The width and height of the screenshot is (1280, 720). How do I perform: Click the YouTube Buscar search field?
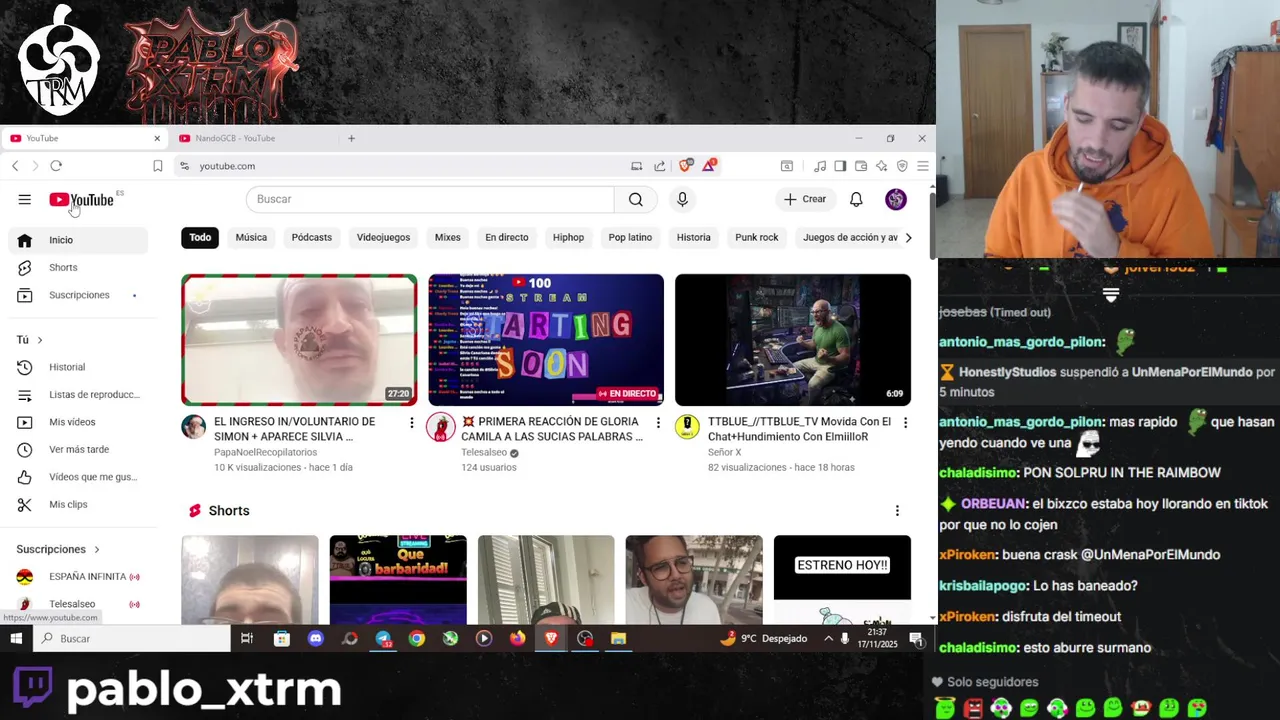pyautogui.click(x=430, y=199)
